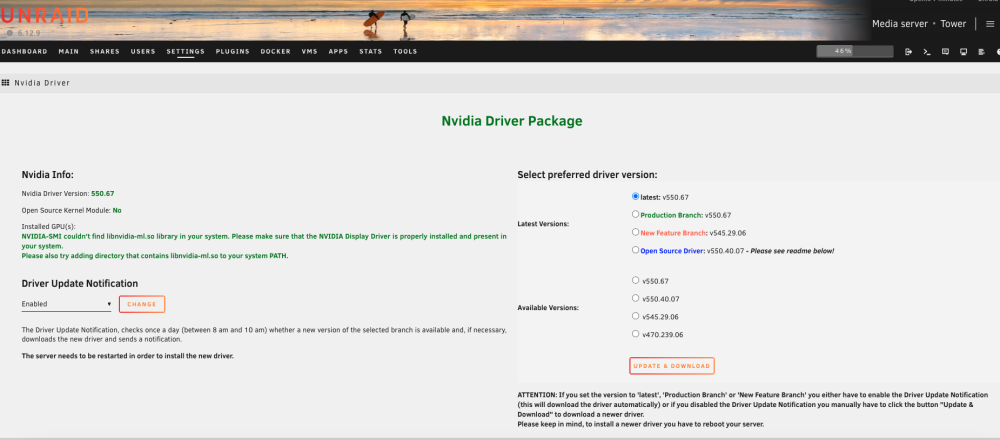This screenshot has width=1000, height=440.
Task: Select the 'latest: v550.67' radio button
Action: pos(635,196)
